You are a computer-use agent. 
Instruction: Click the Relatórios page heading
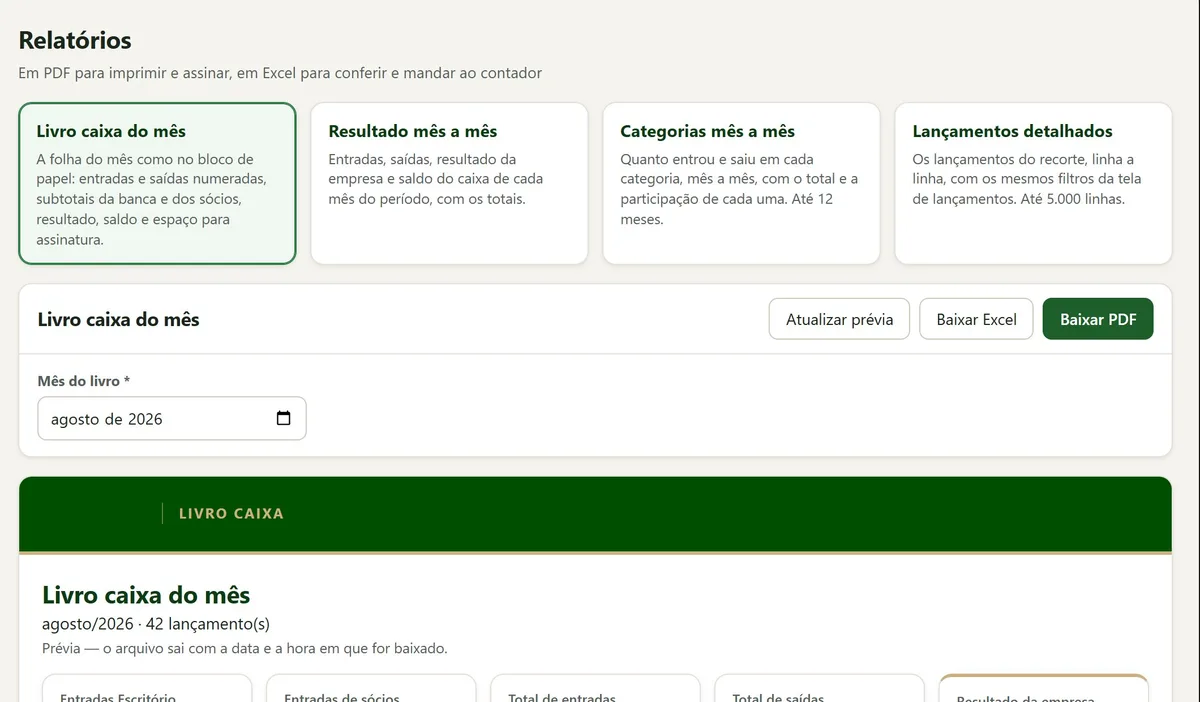point(75,41)
